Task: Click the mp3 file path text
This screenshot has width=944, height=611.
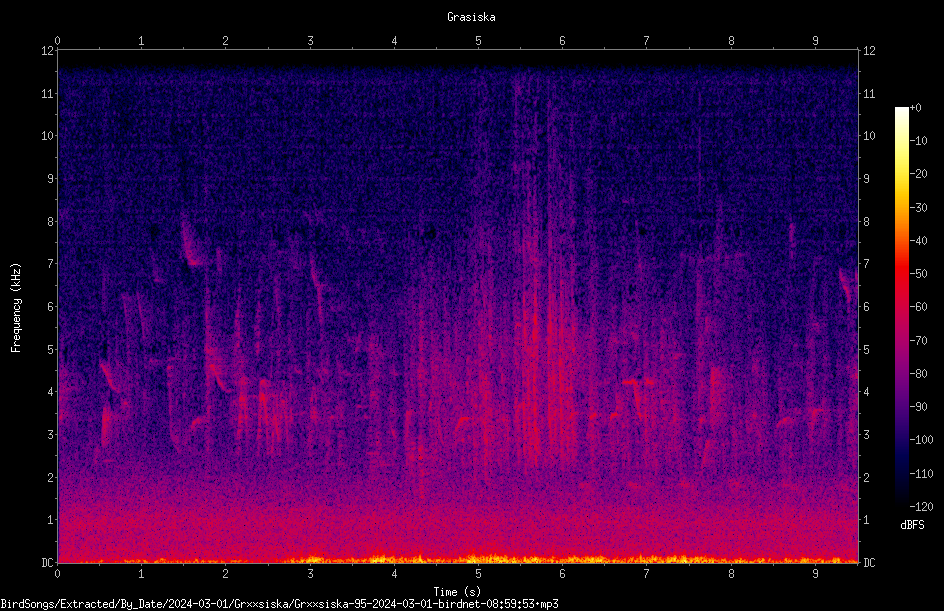Action: [x=279, y=604]
